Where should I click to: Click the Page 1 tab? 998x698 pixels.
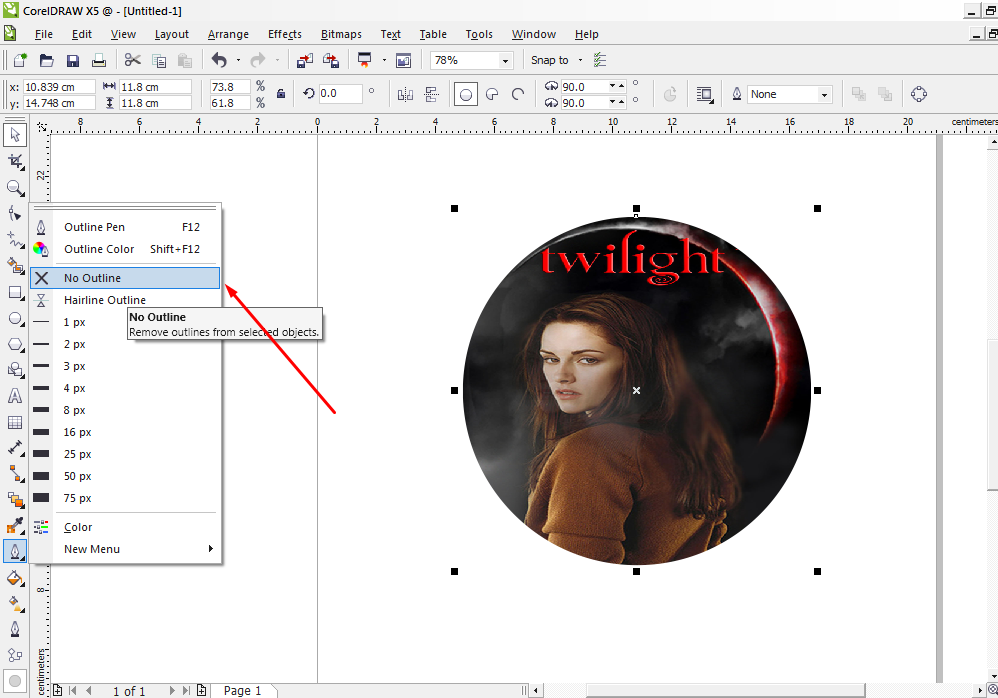pos(242,690)
